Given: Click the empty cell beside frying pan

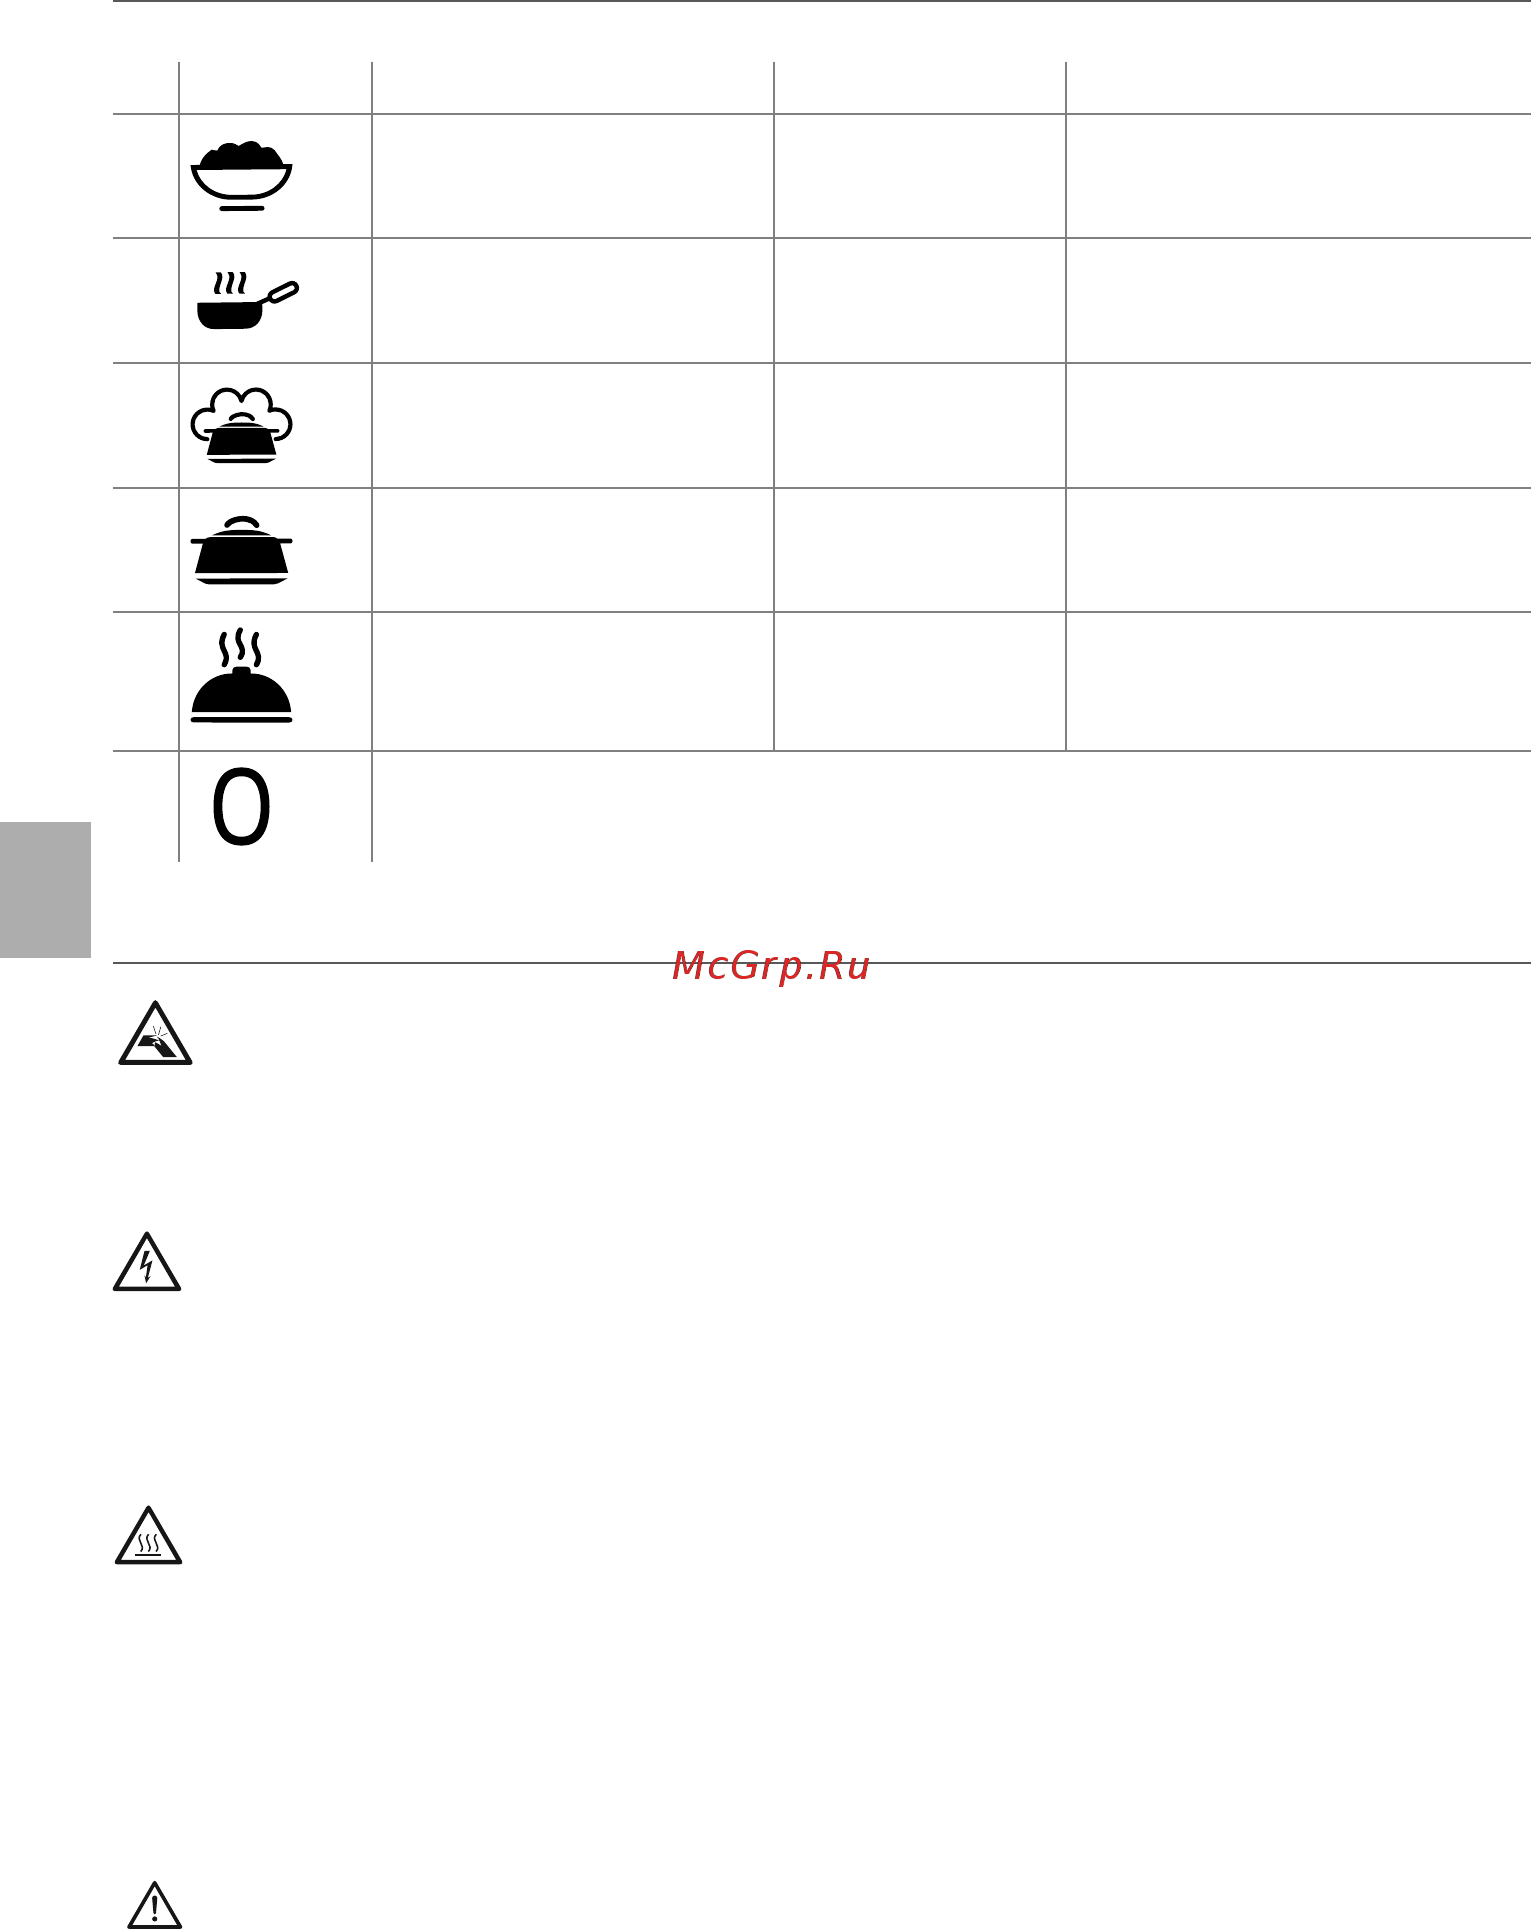Looking at the screenshot, I should click(x=573, y=300).
